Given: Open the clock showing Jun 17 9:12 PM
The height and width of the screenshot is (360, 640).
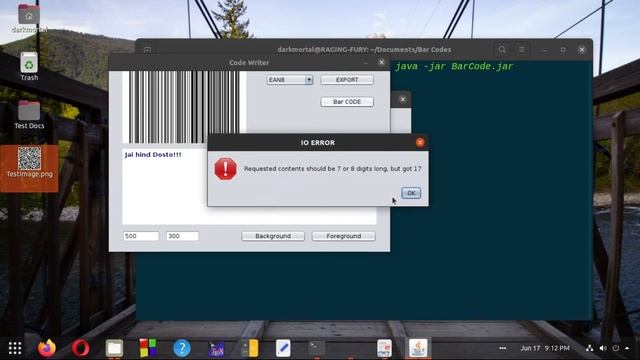Looking at the screenshot, I should point(545,348).
